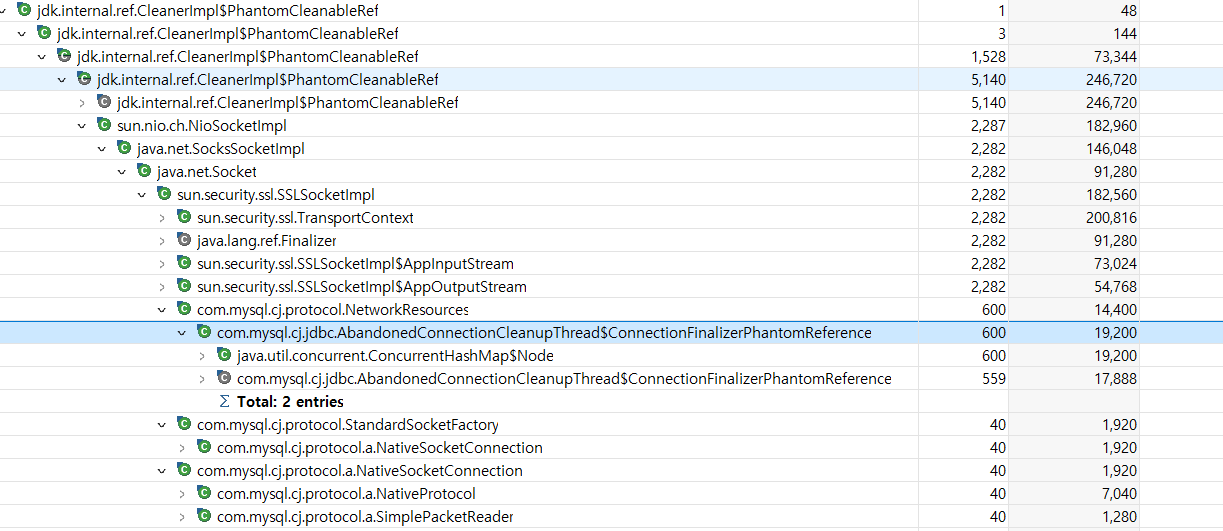Click the 54,768 heap value
Screen dimensions: 1223x531
(1115, 286)
